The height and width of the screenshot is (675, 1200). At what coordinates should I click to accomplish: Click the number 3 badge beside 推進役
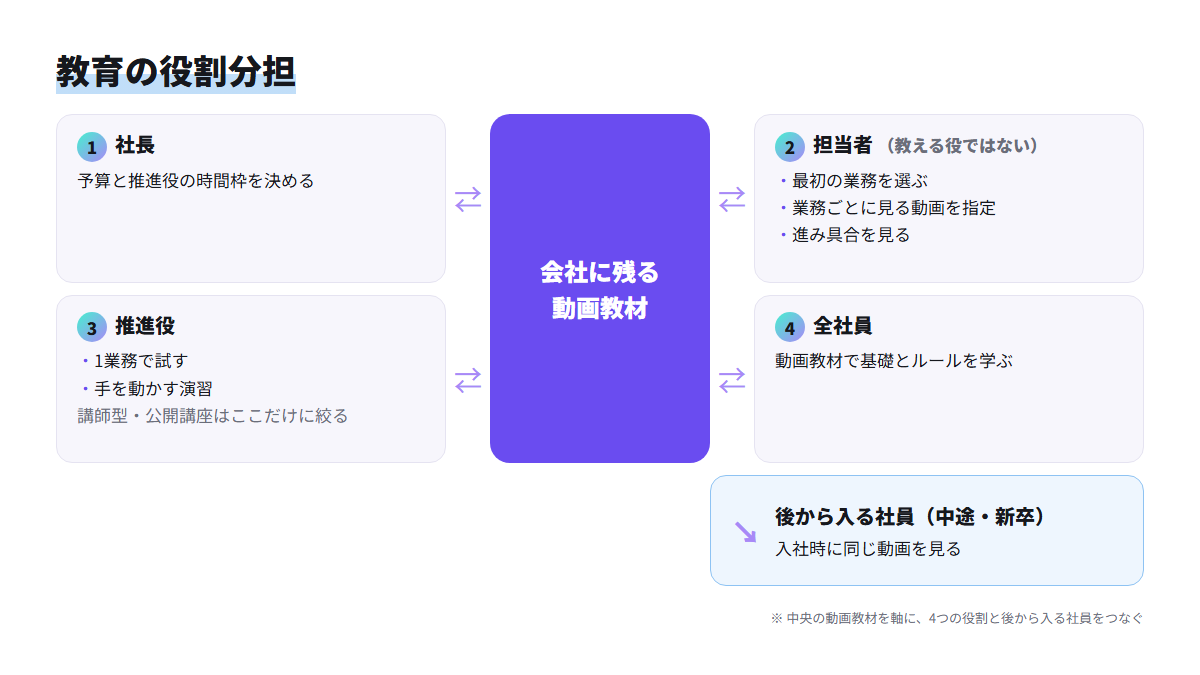[x=92, y=327]
